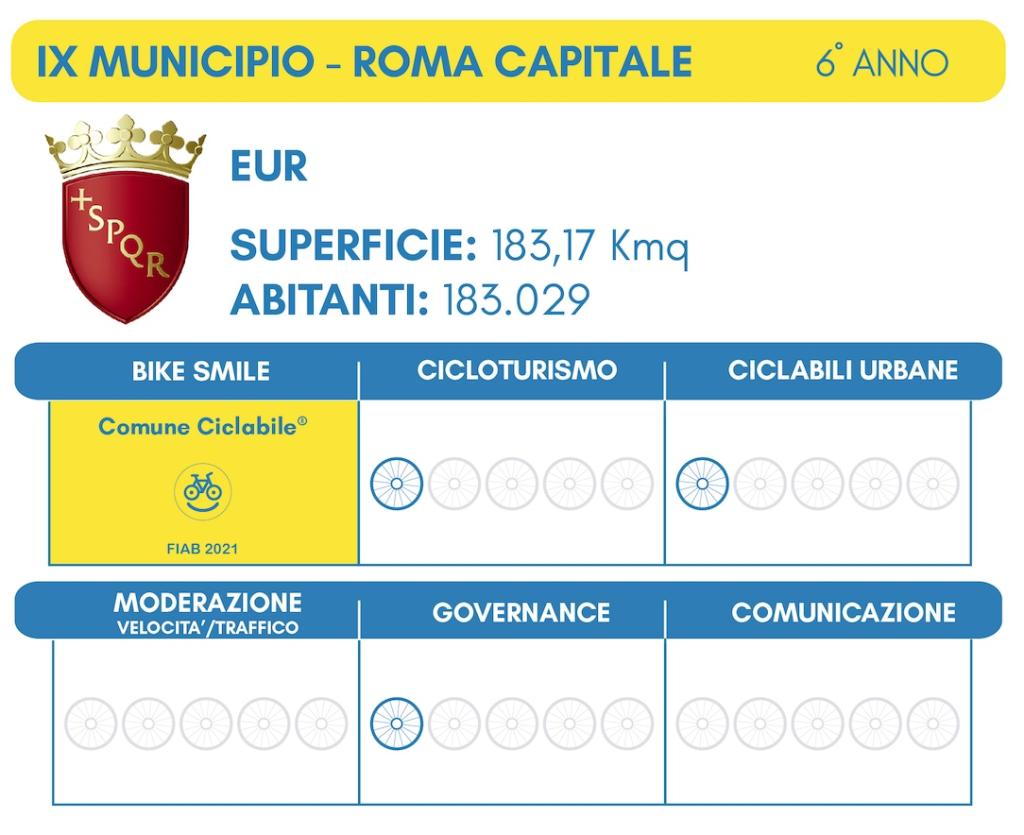Select the Cicloturismo header tab
Screen dimensions: 1024x835
[x=517, y=370]
